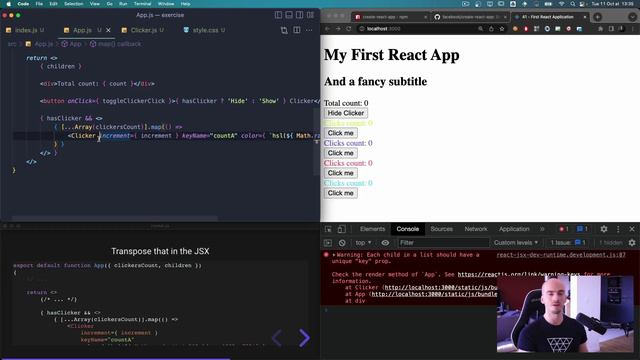This screenshot has width=640, height=360.
Task: Click the open changes (compare) editor icon
Action: pos(284,30)
